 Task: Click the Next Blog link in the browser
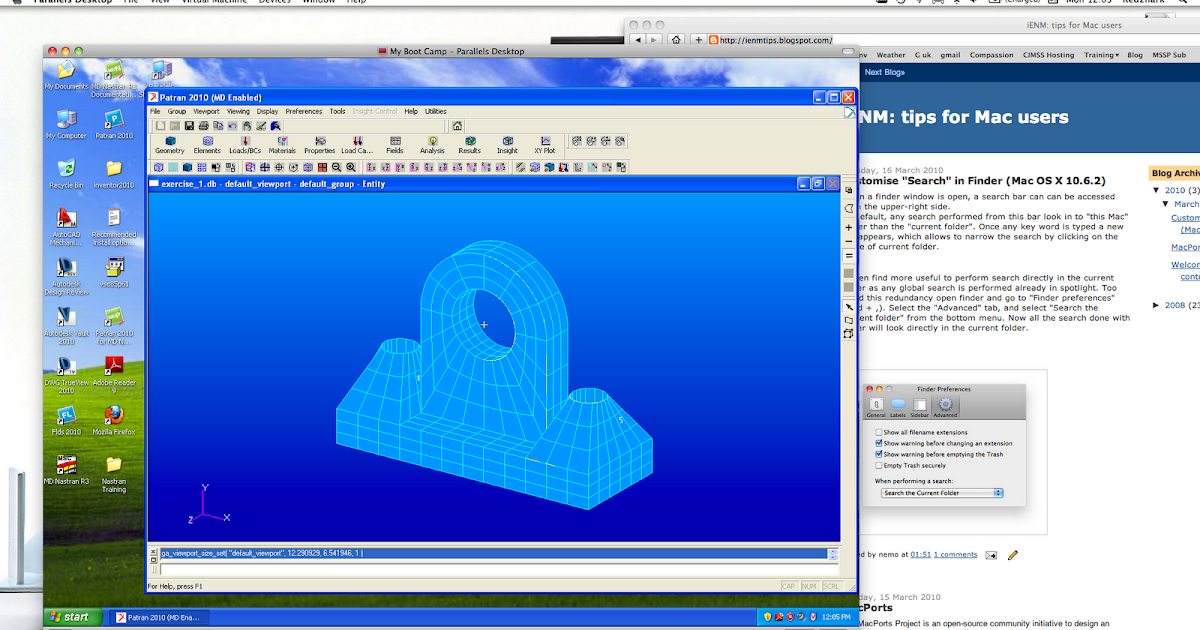[884, 72]
